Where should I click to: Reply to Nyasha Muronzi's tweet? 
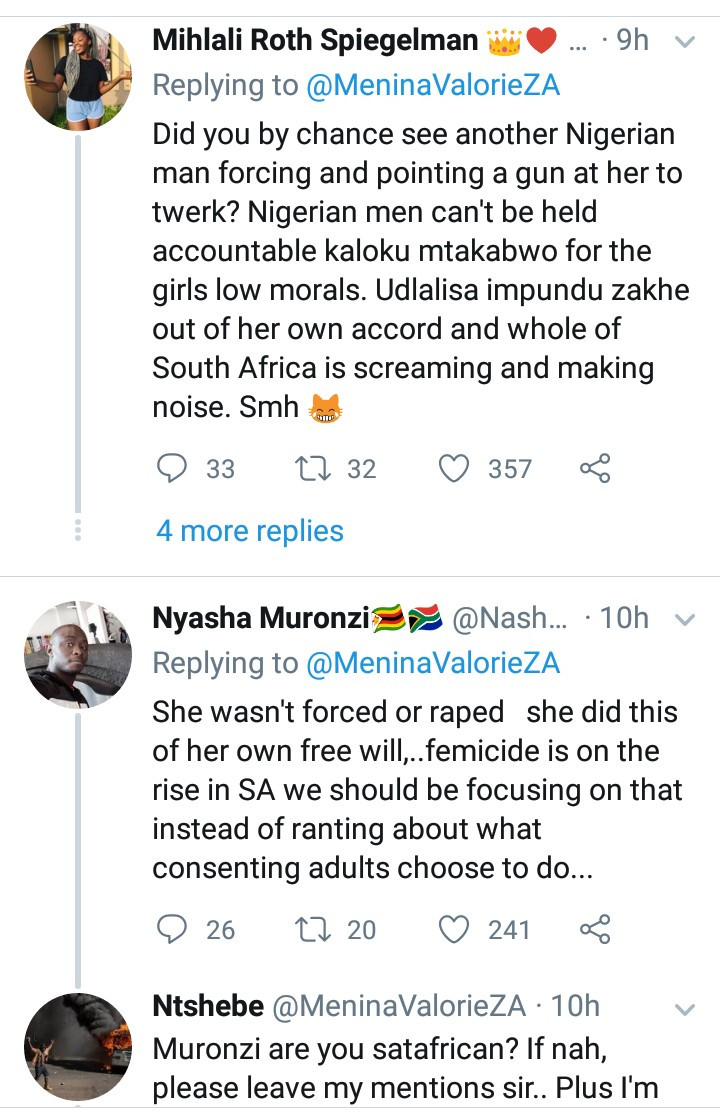(173, 930)
